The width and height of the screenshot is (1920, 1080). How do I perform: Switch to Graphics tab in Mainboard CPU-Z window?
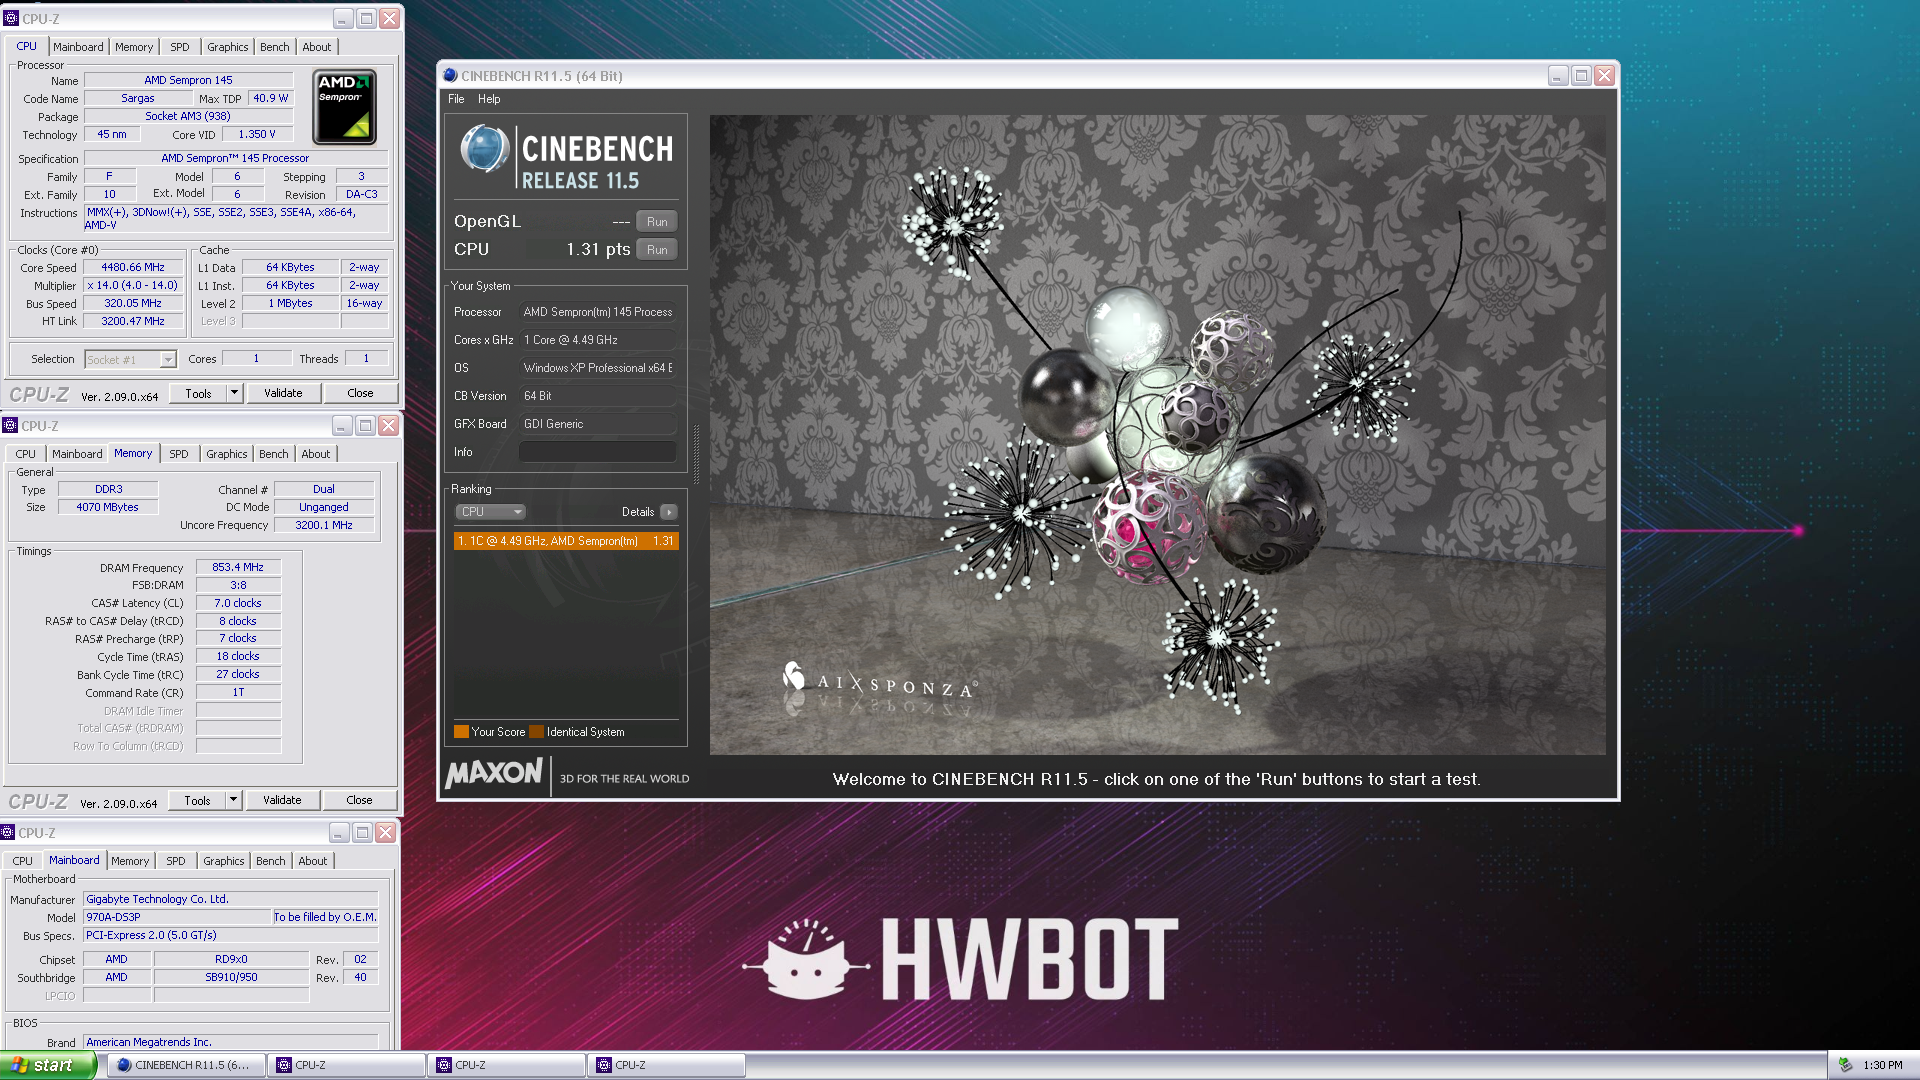(223, 861)
